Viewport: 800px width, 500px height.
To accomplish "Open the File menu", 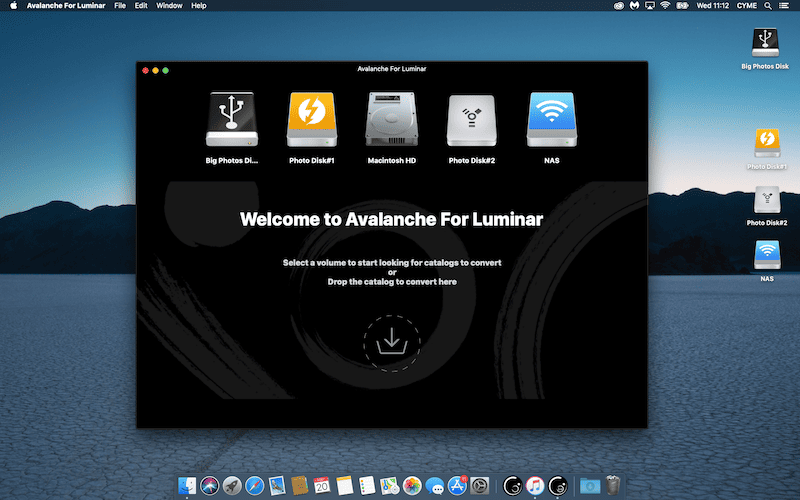I will pyautogui.click(x=120, y=6).
